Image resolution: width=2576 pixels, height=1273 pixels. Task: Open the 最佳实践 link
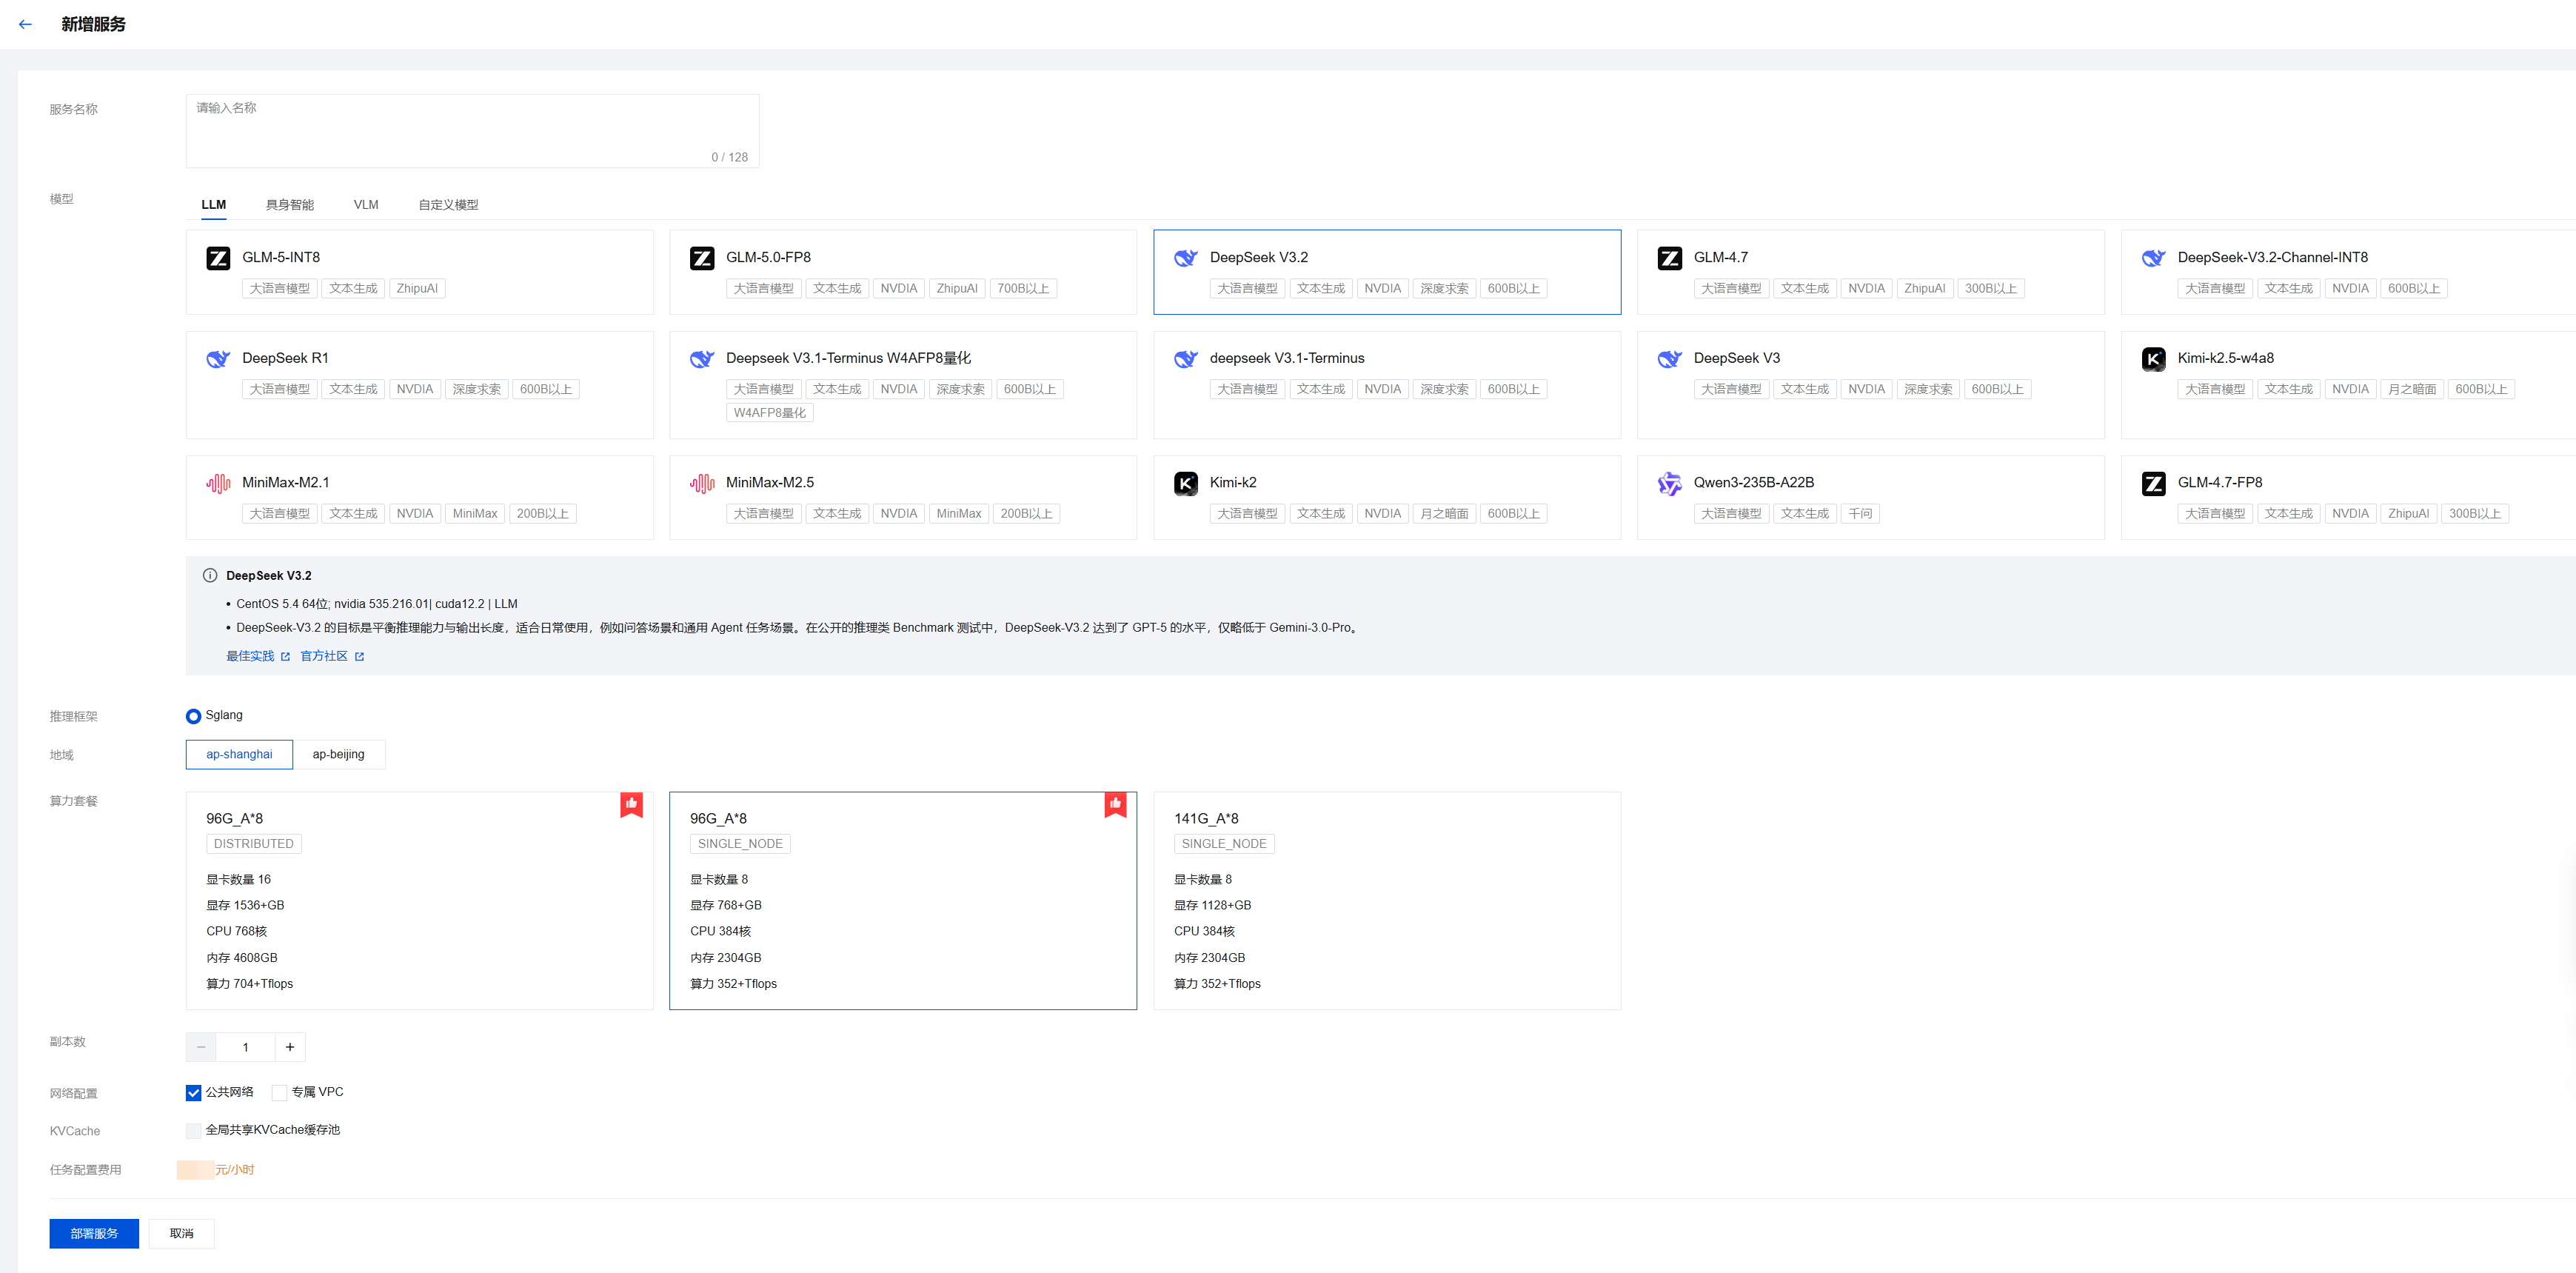251,656
